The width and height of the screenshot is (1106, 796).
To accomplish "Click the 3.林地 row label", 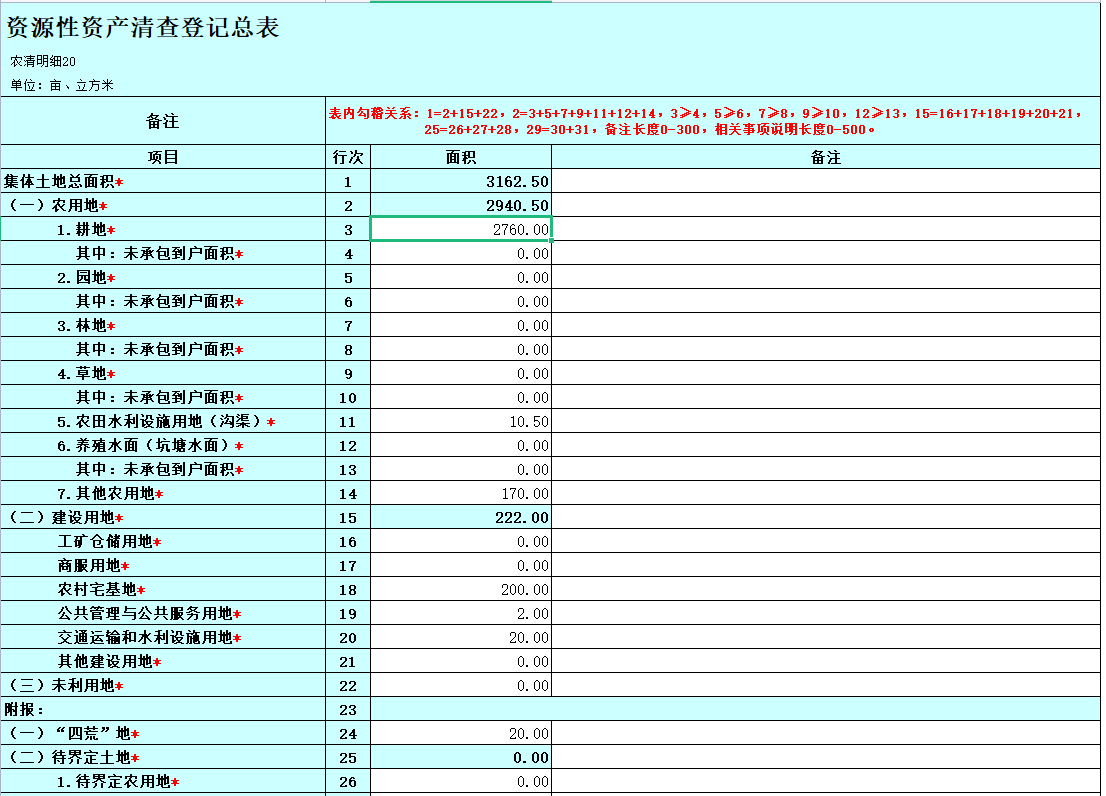I will (86, 325).
